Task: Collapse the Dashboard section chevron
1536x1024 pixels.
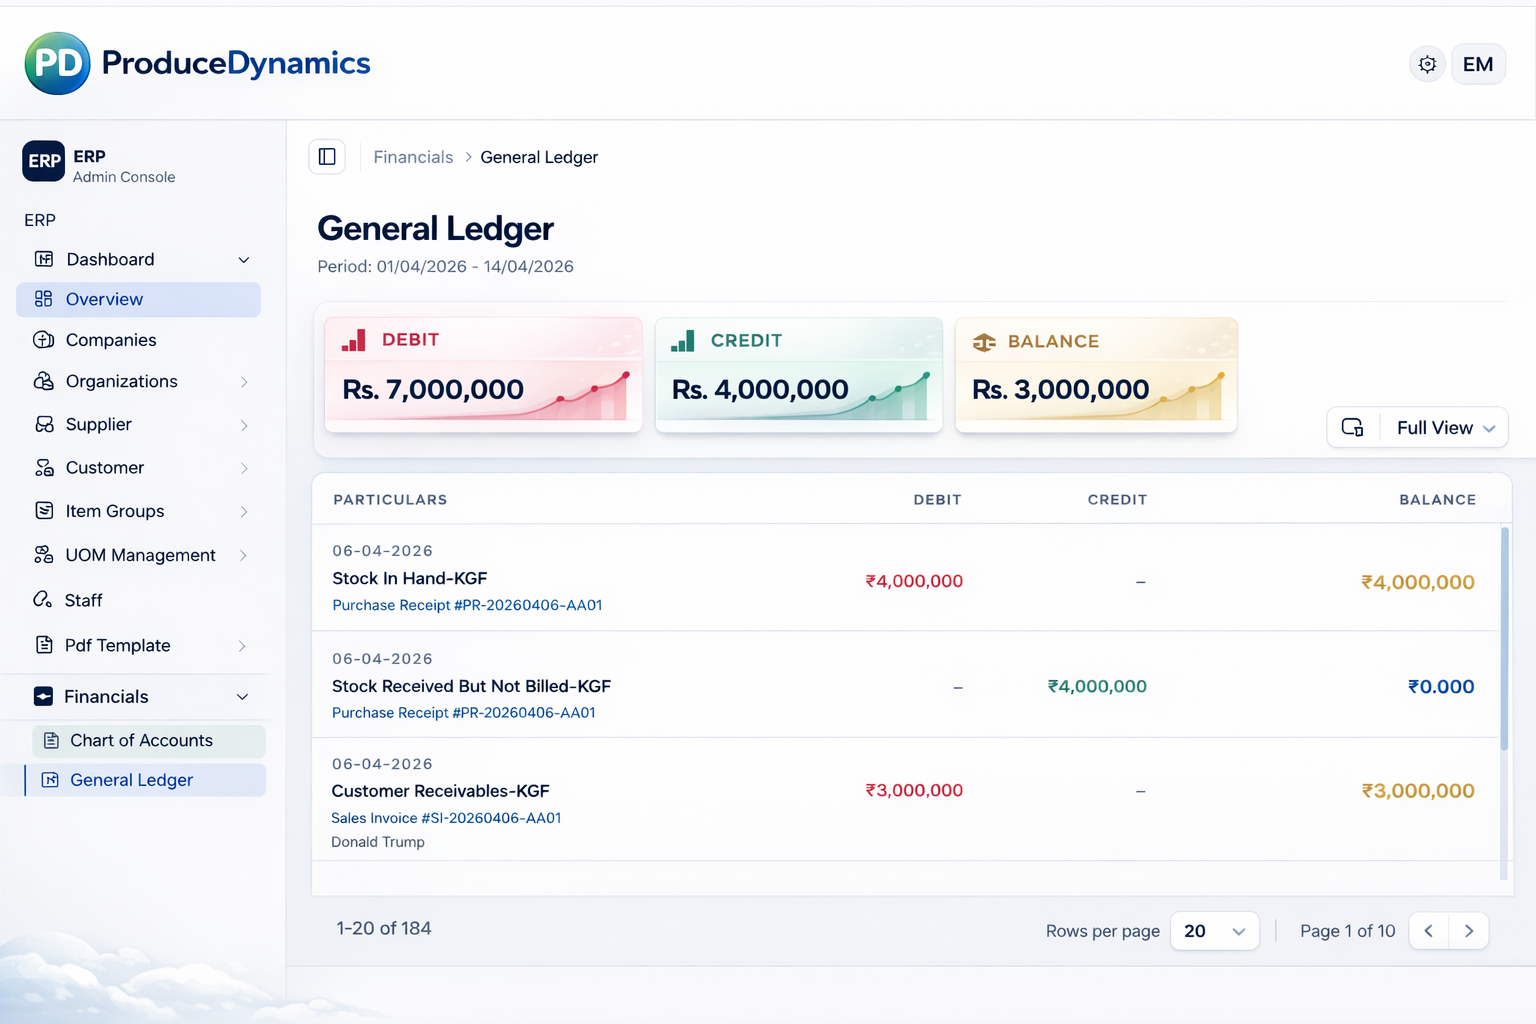Action: coord(244,259)
